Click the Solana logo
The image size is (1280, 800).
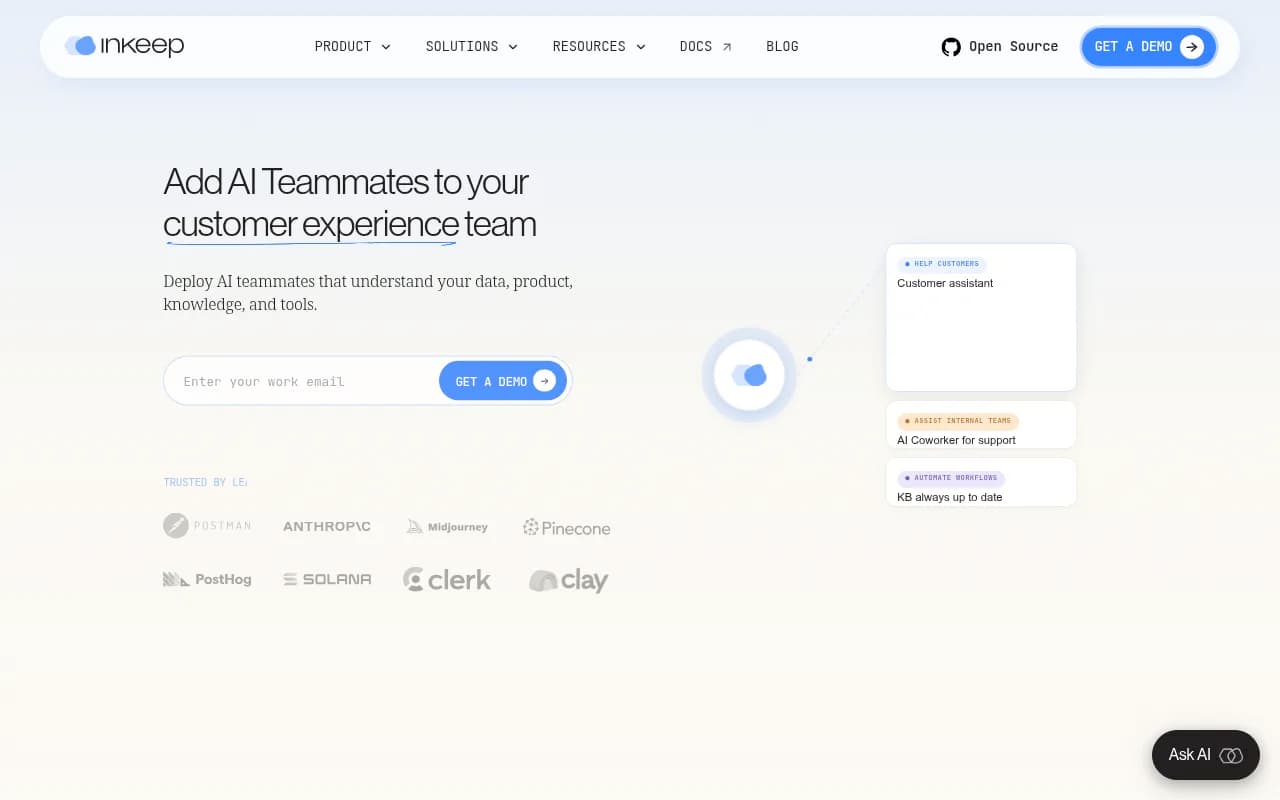pos(327,579)
